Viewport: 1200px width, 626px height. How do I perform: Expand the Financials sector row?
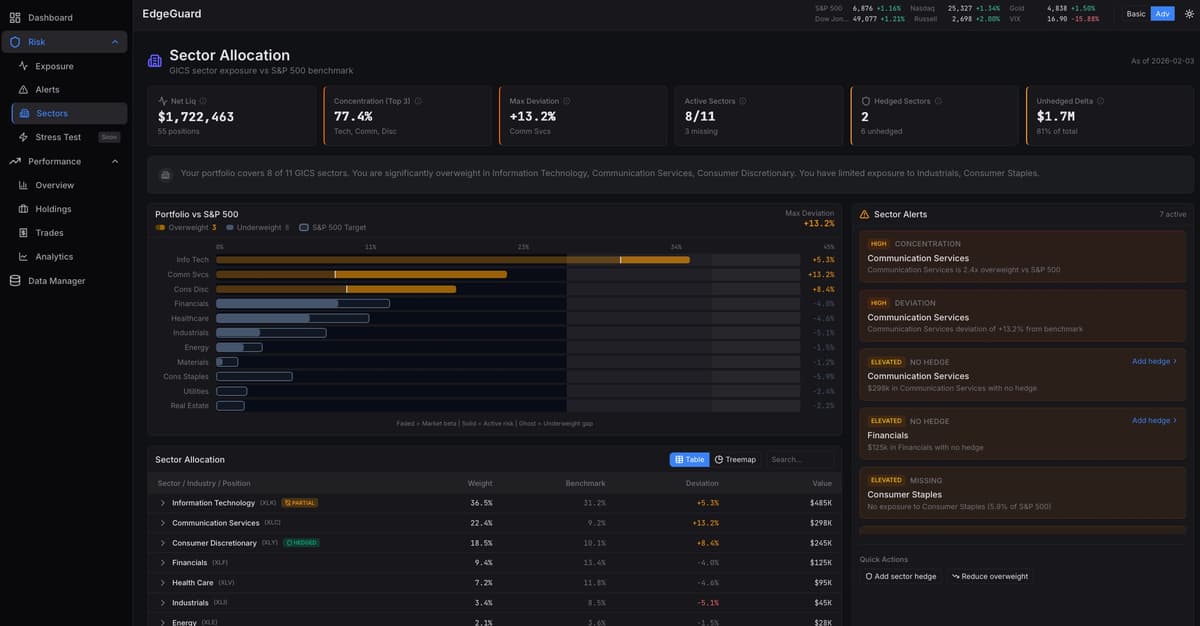(162, 563)
